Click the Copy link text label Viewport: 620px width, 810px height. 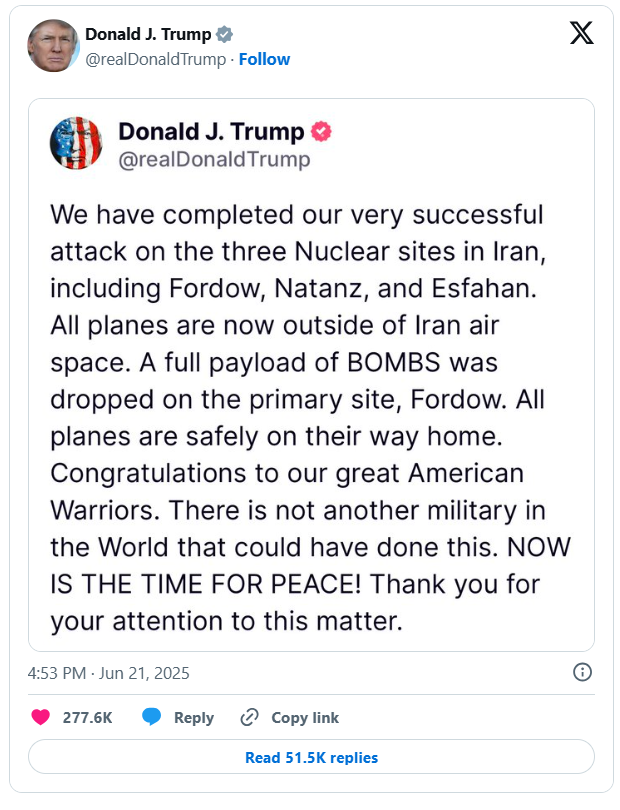tap(305, 717)
